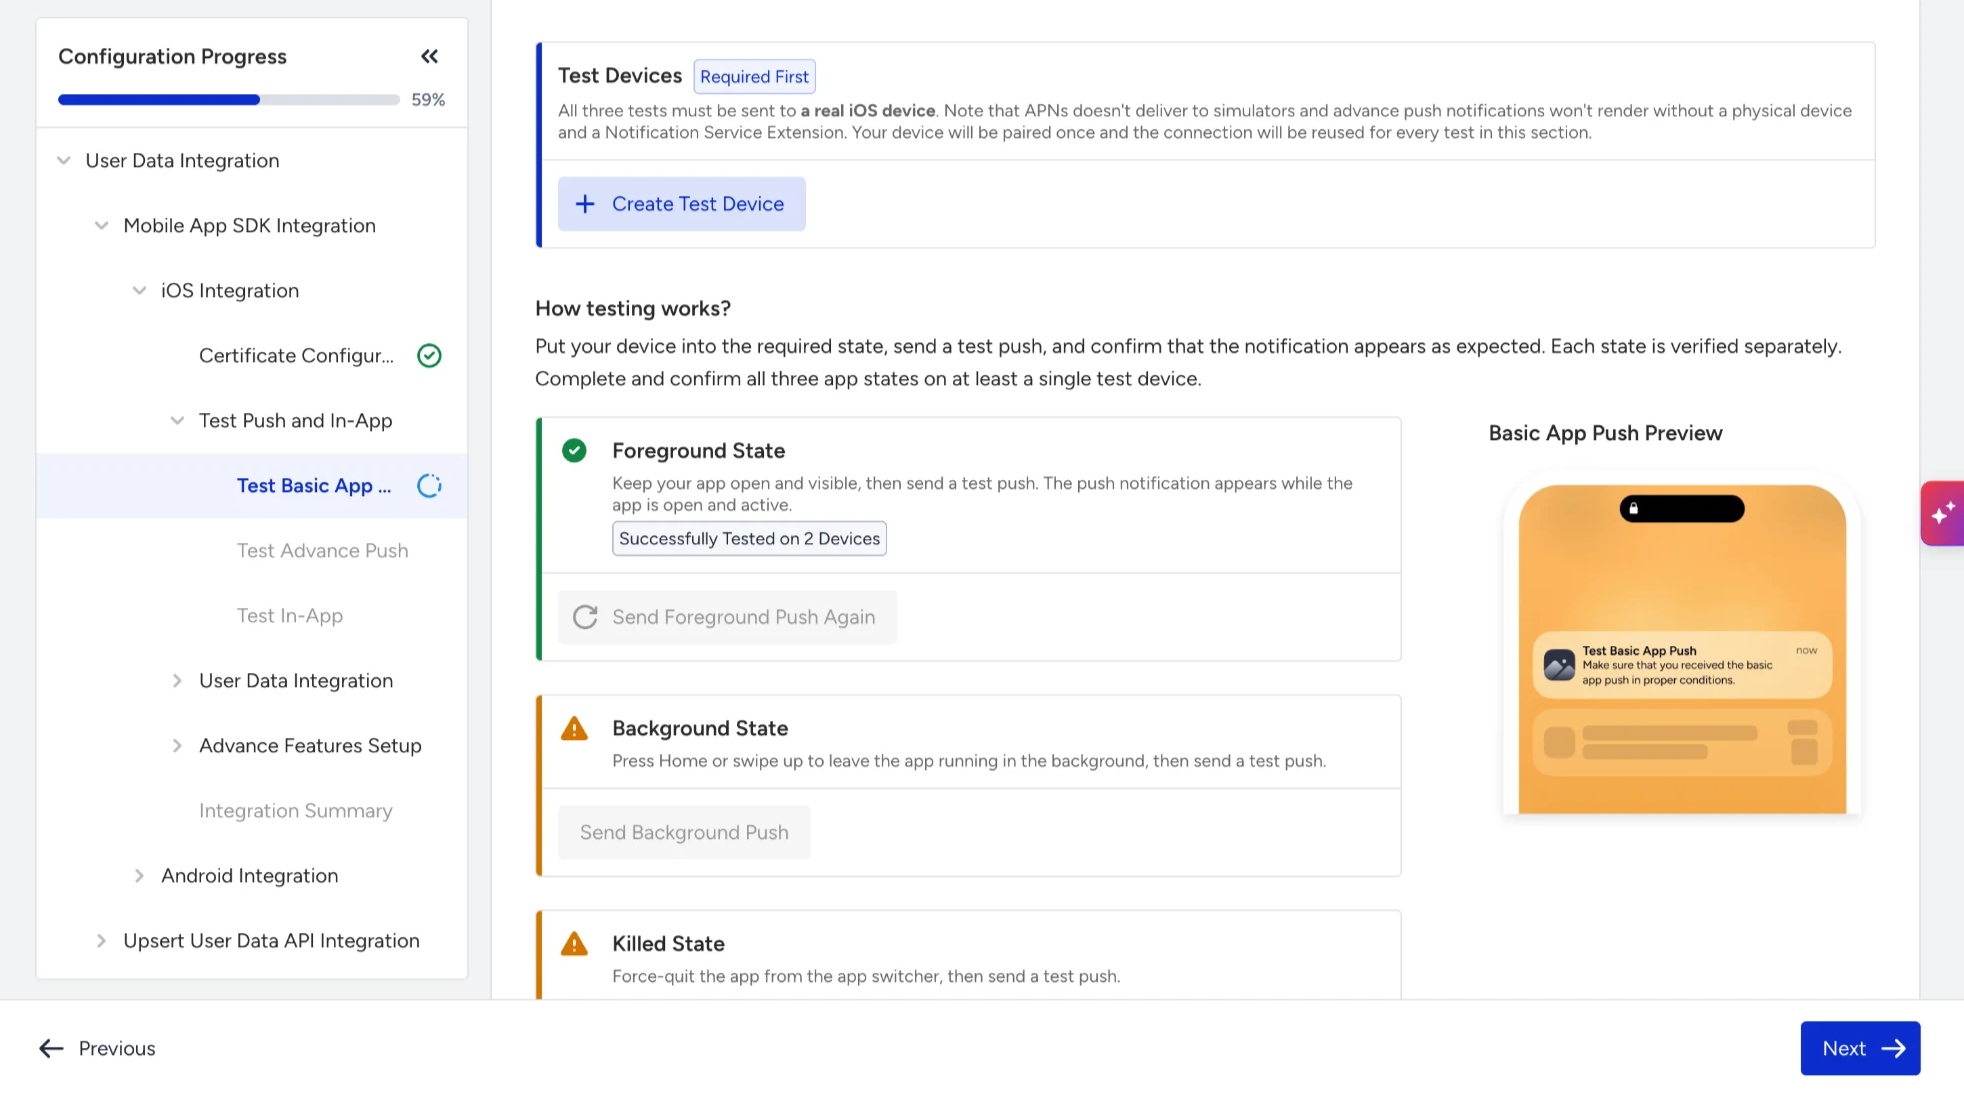
Task: Collapse Test Push and In-App chevron
Action: 177,421
